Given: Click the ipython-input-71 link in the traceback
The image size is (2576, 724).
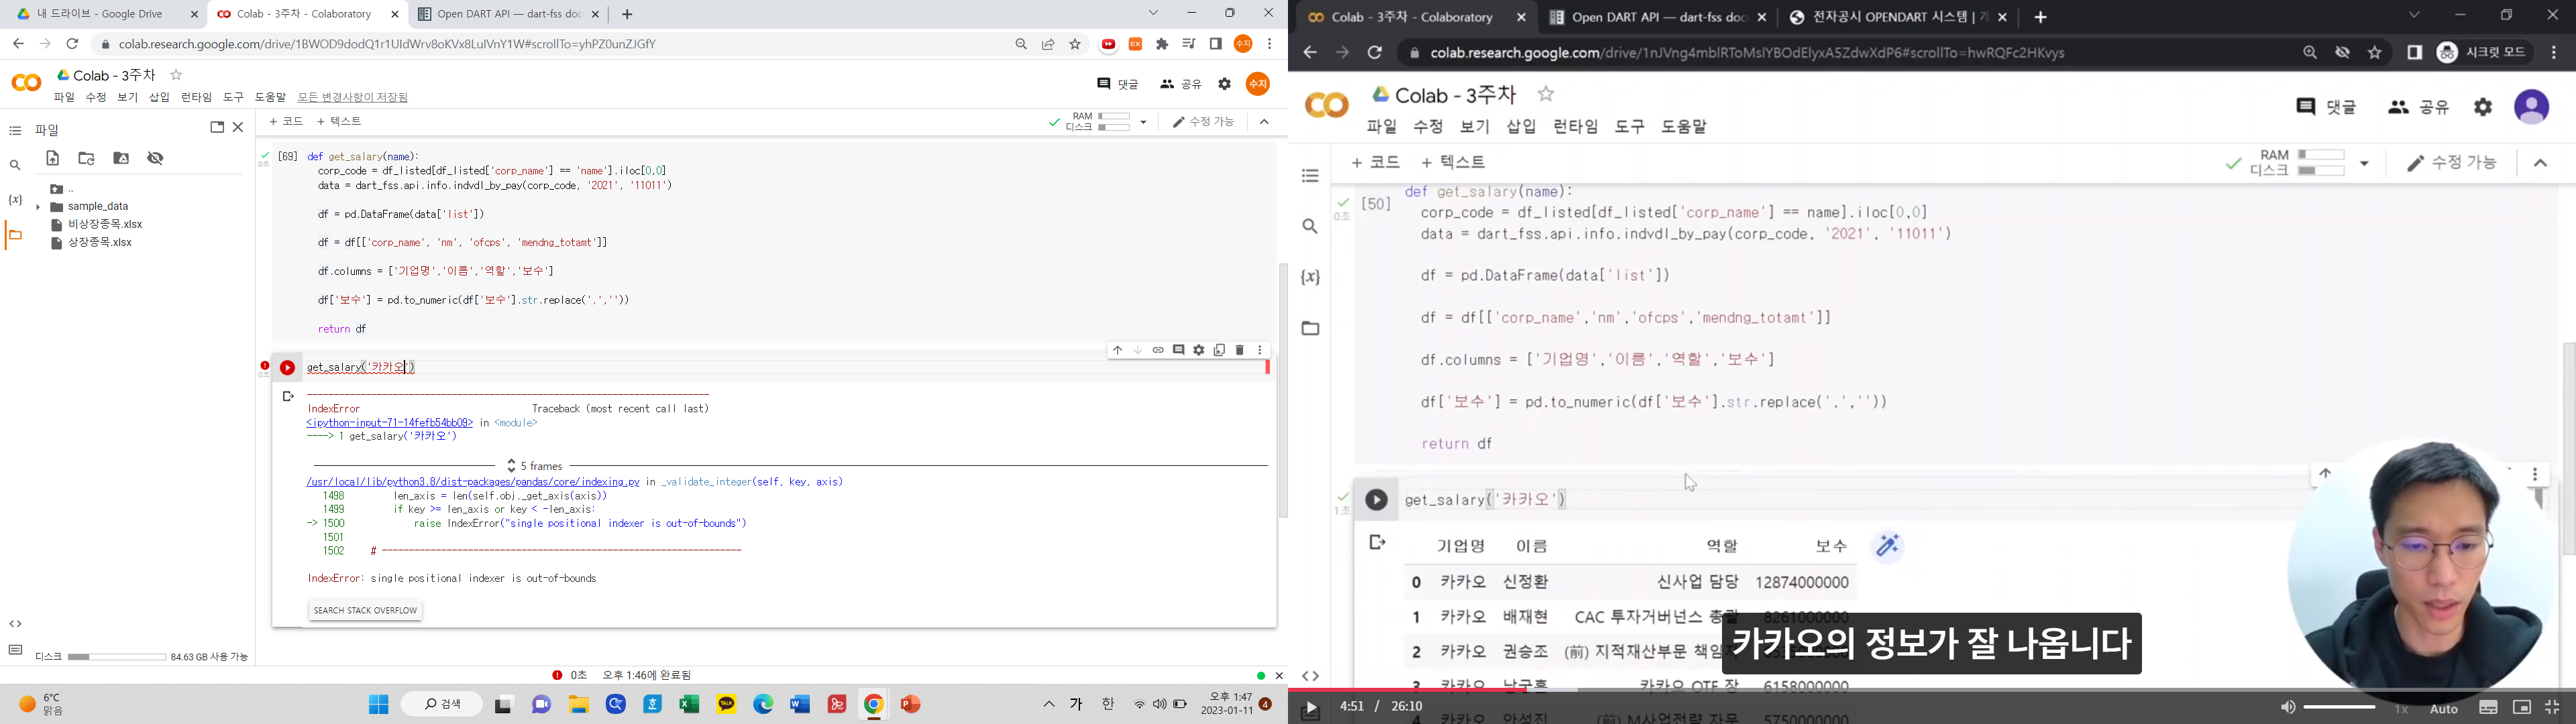Looking at the screenshot, I should pyautogui.click(x=389, y=423).
